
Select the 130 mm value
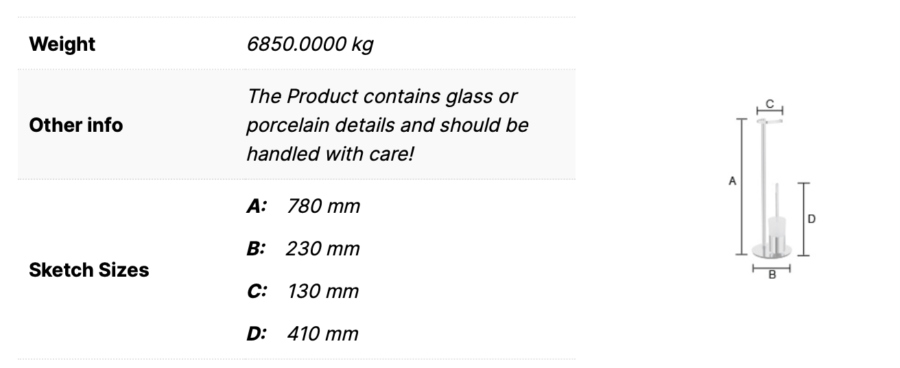(323, 291)
